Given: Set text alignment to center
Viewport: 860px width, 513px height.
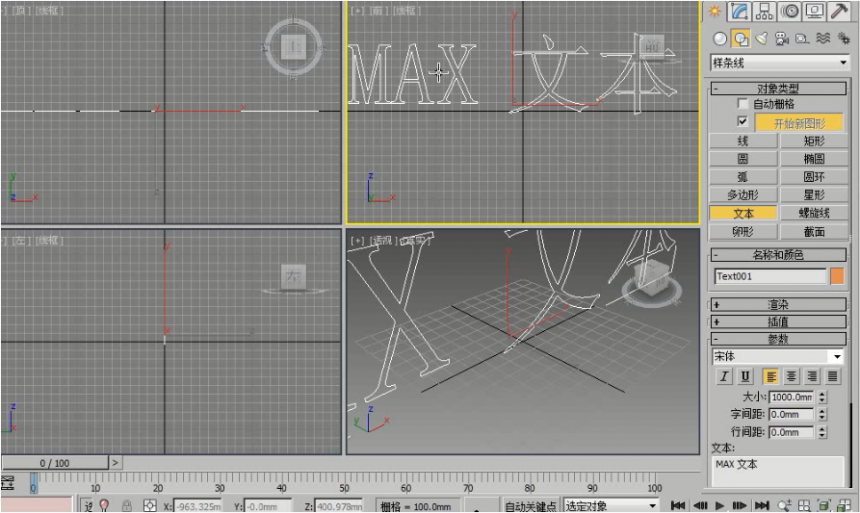Looking at the screenshot, I should [x=791, y=376].
